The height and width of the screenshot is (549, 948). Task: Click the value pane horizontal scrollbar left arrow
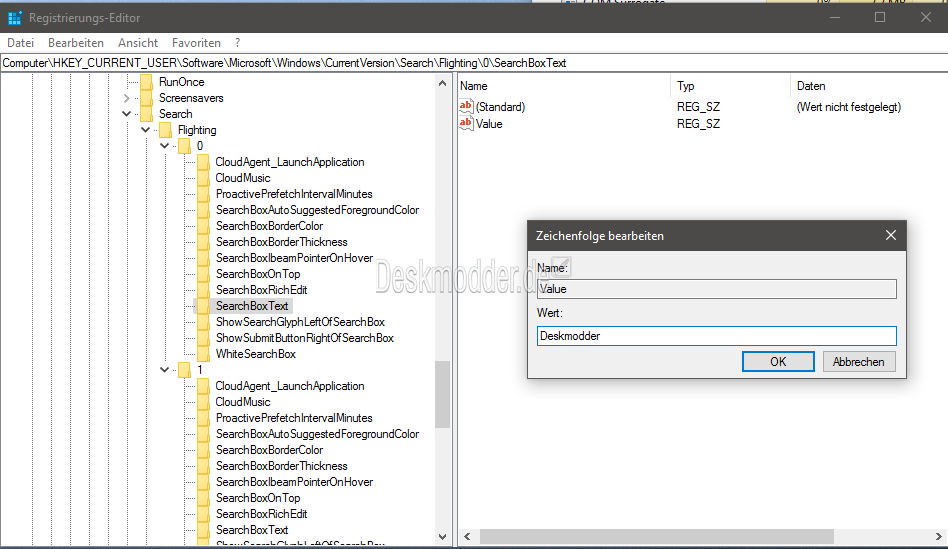[467, 536]
